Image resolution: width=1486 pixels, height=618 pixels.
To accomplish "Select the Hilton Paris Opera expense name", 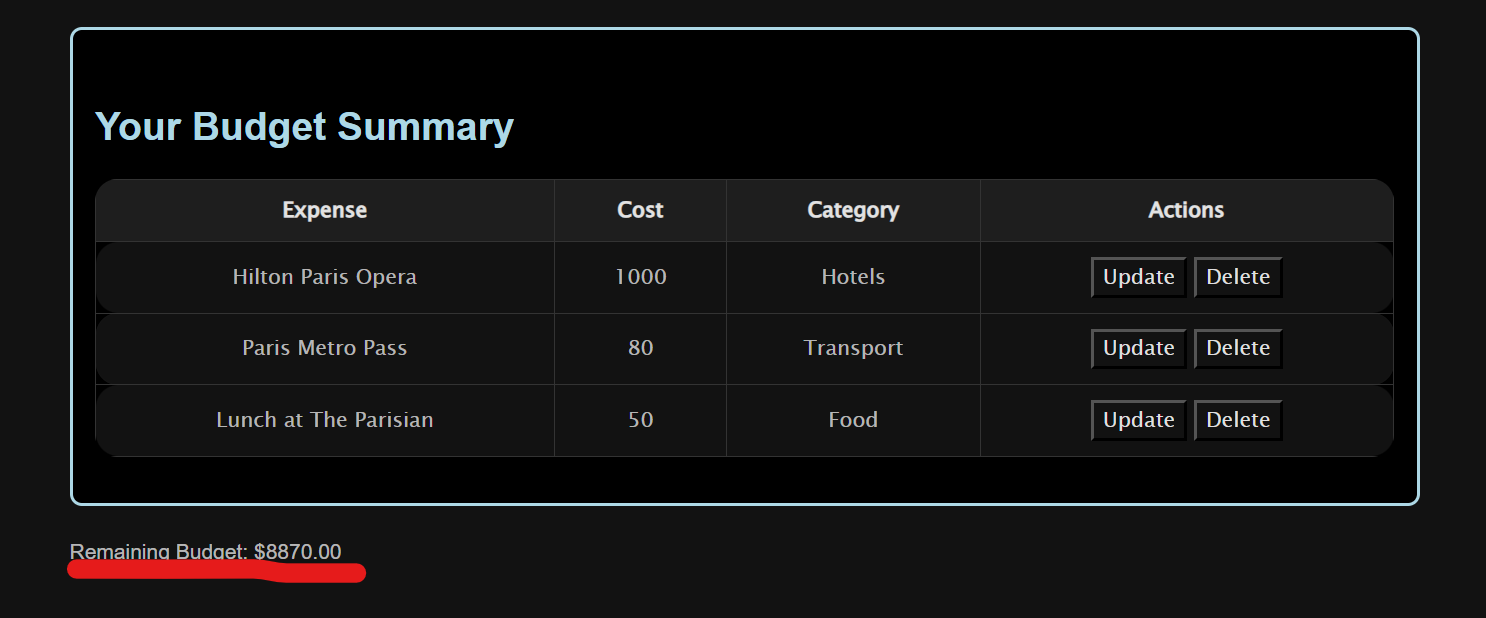I will click(x=325, y=277).
